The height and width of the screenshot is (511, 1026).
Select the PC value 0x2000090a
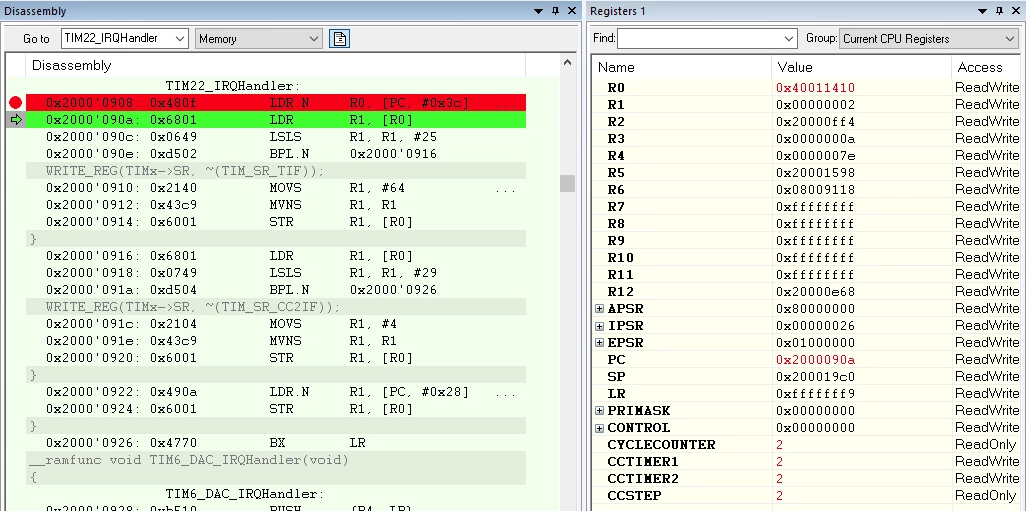(815, 359)
